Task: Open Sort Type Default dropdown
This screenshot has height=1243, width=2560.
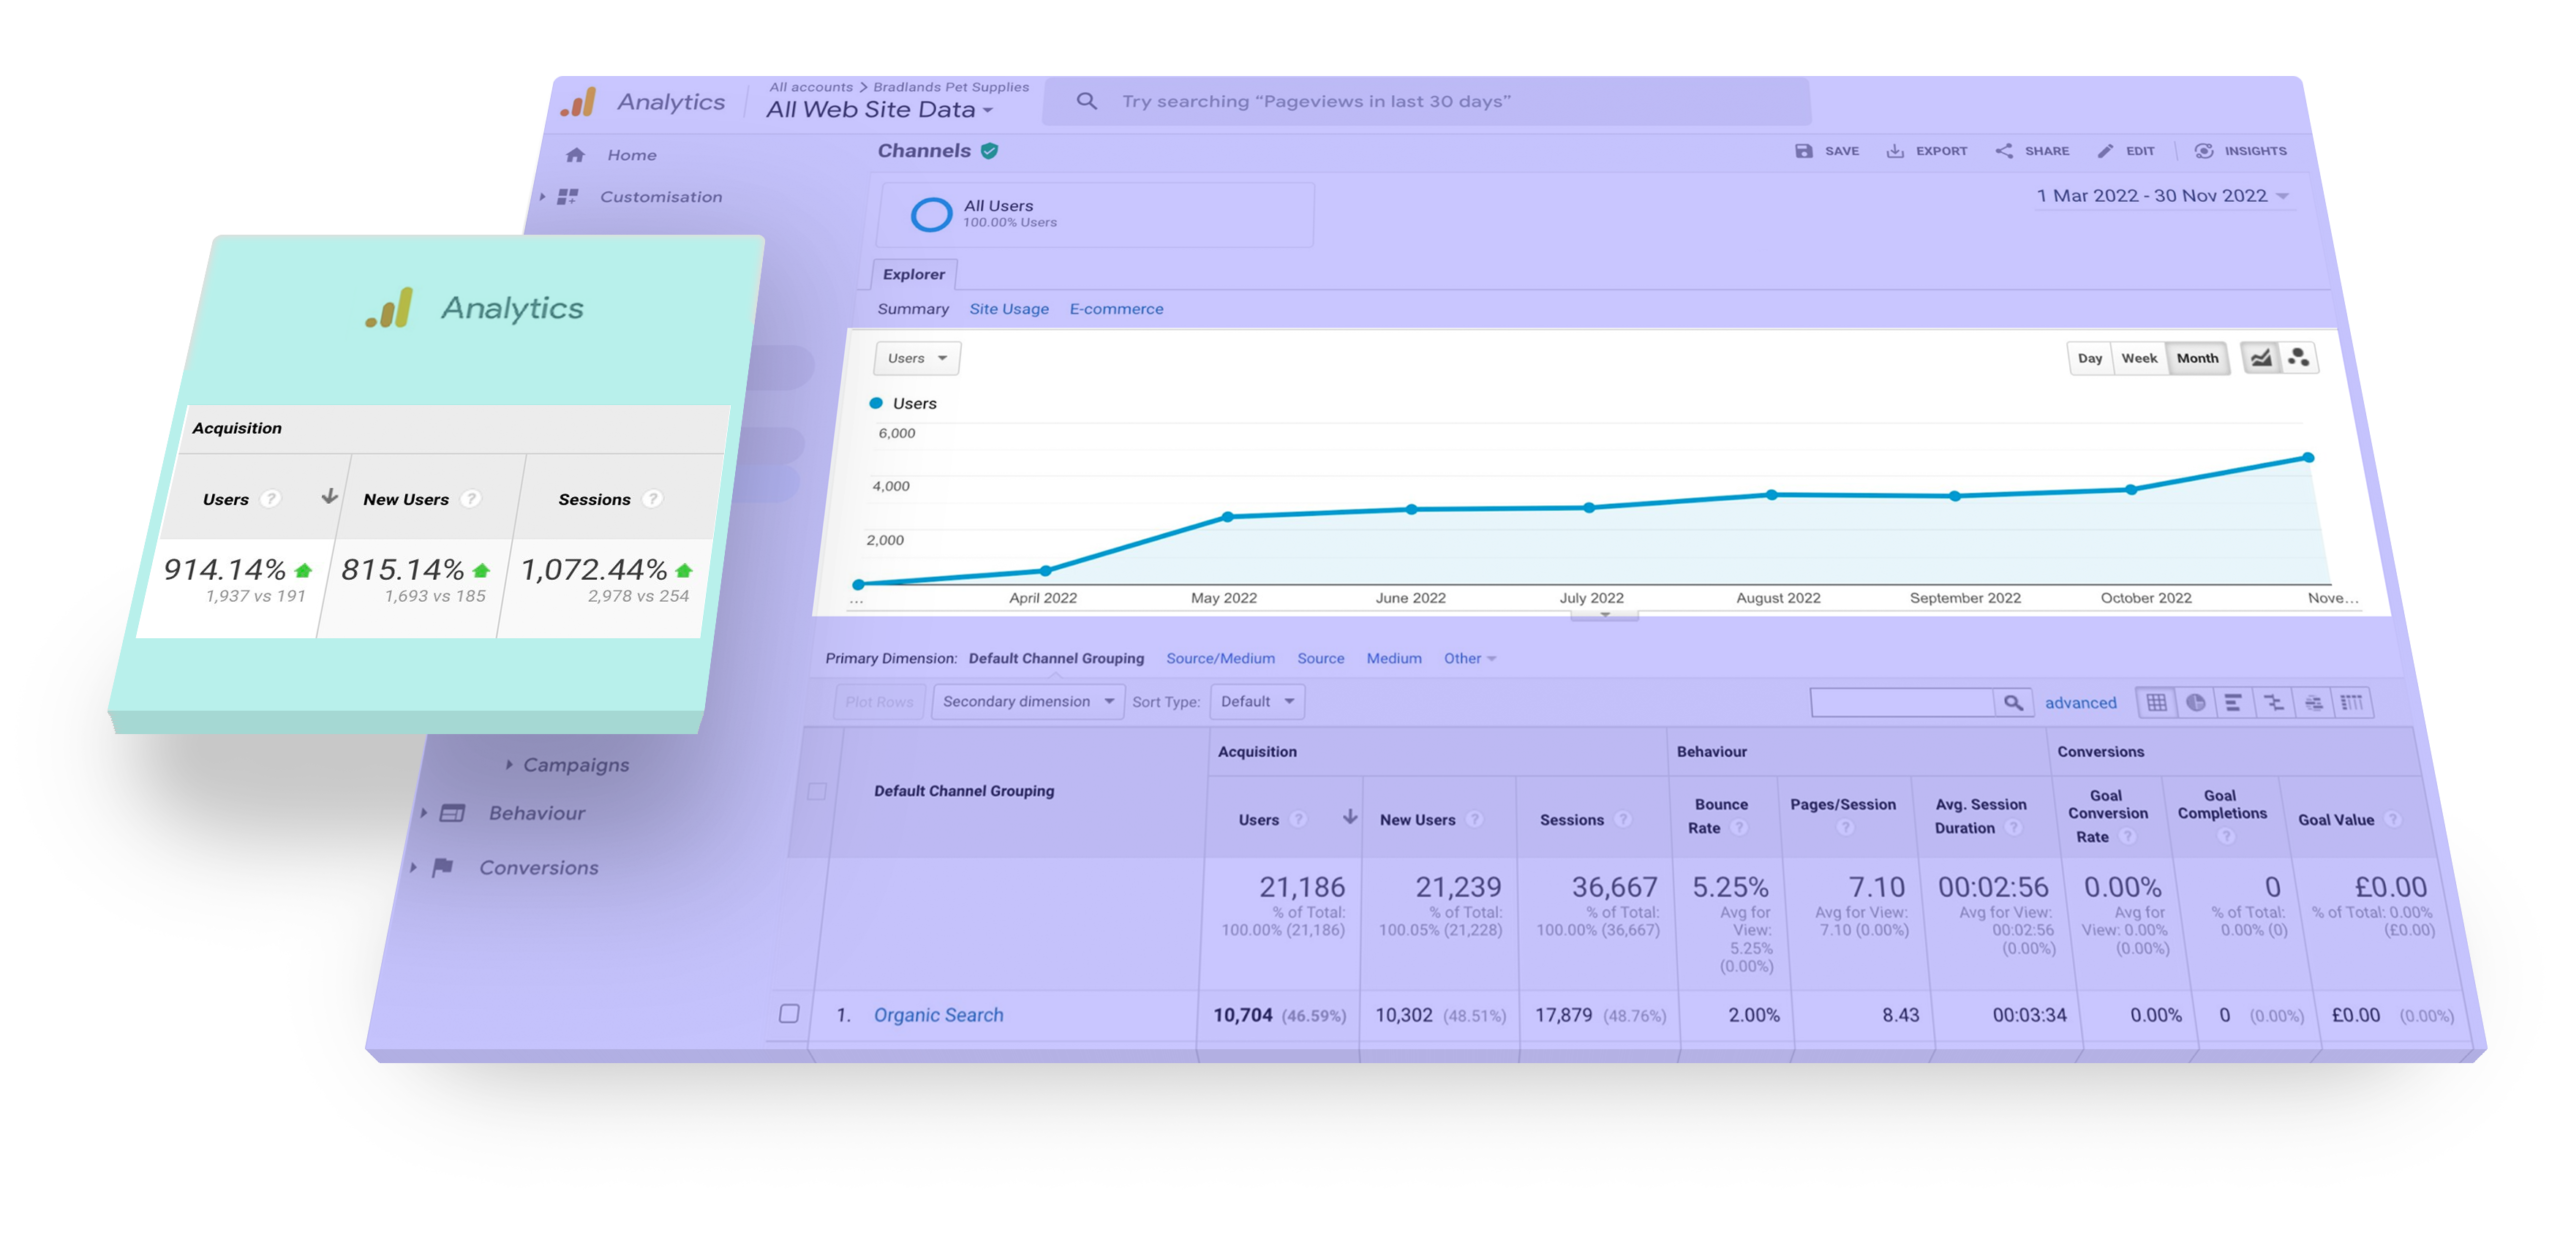Action: pos(1256,702)
